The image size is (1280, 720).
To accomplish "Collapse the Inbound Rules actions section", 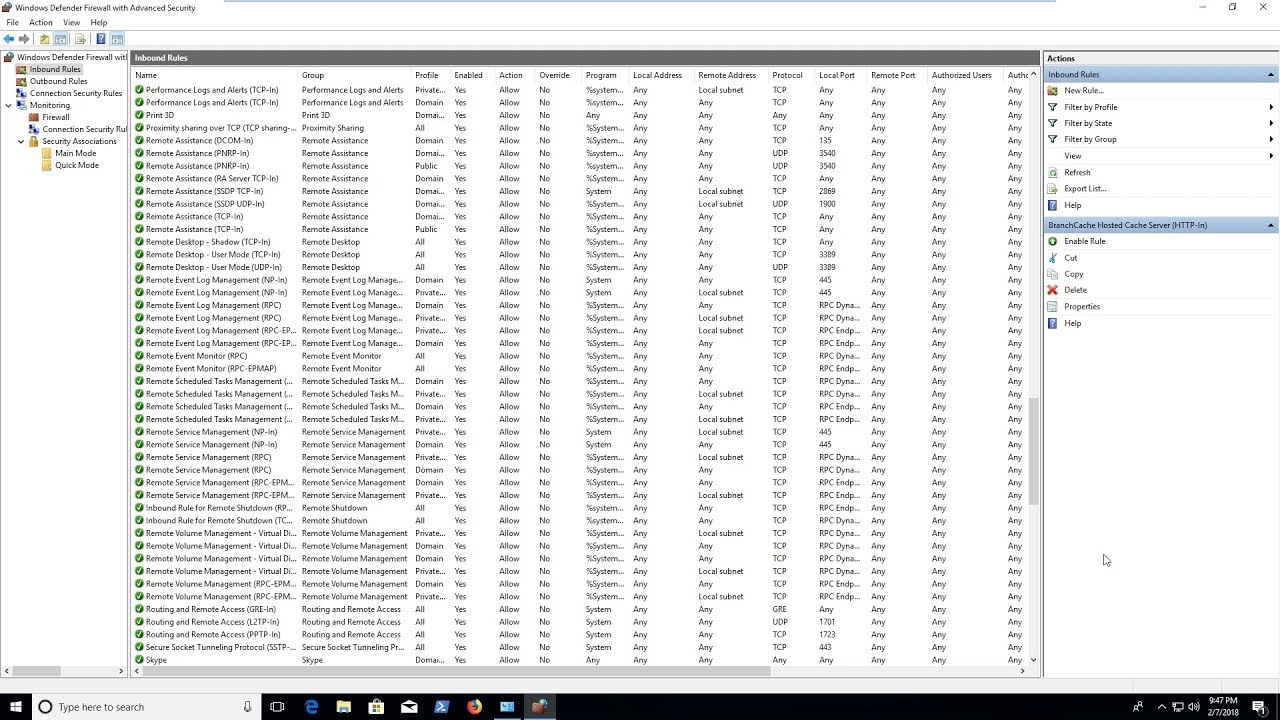I will coord(1271,75).
